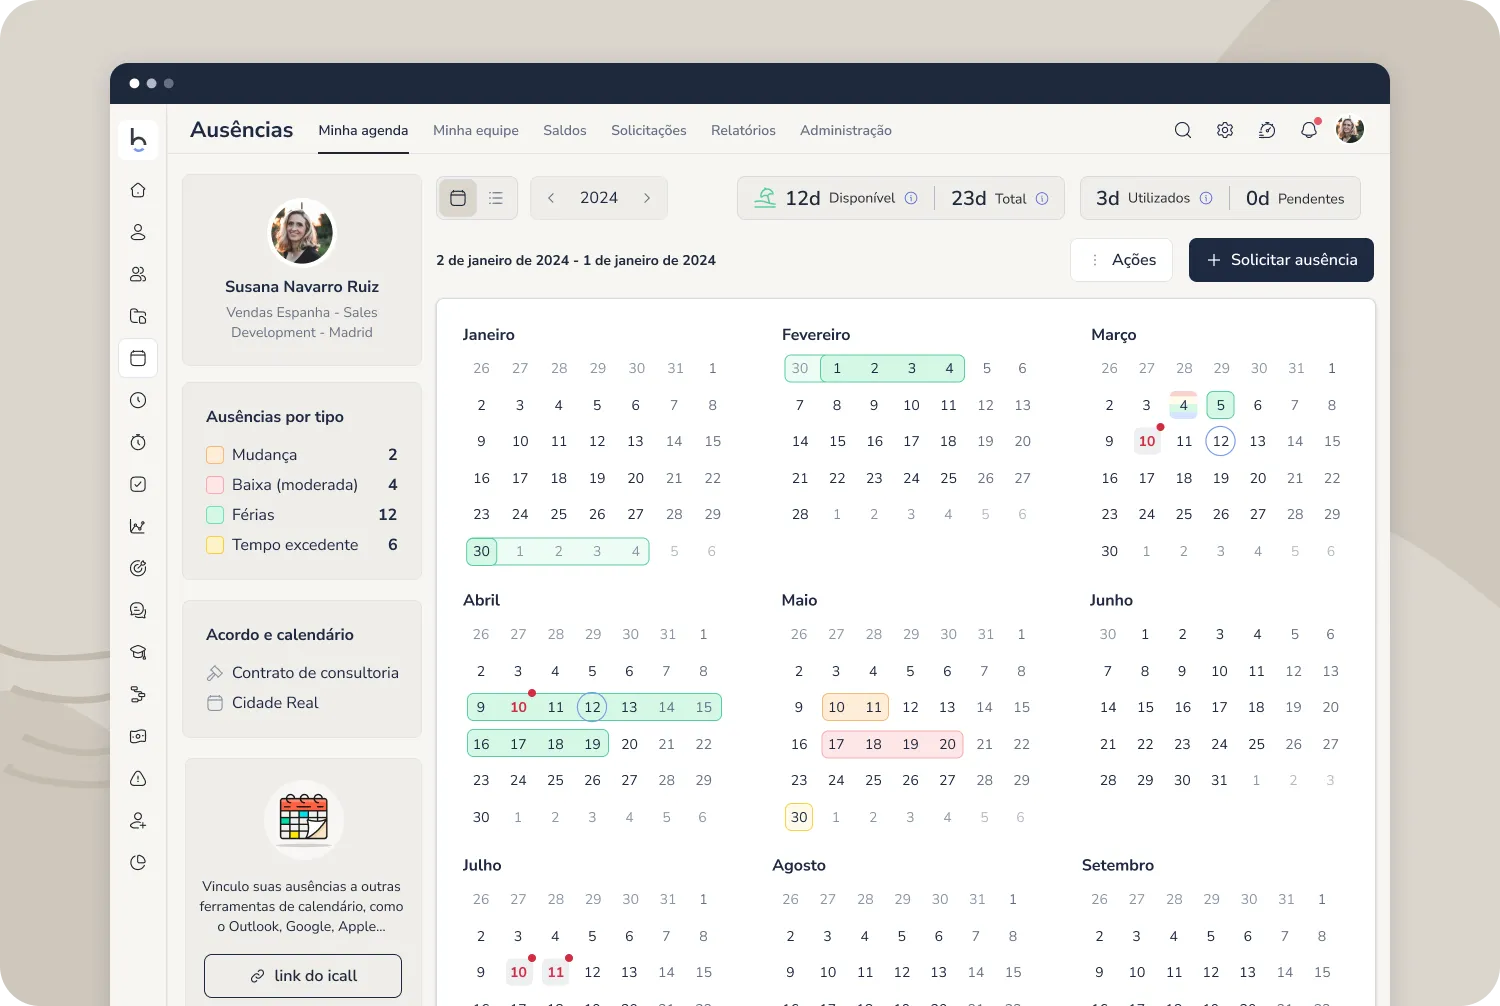Image resolution: width=1500 pixels, height=1006 pixels.
Task: Open the user avatar in the header
Action: click(x=1350, y=130)
